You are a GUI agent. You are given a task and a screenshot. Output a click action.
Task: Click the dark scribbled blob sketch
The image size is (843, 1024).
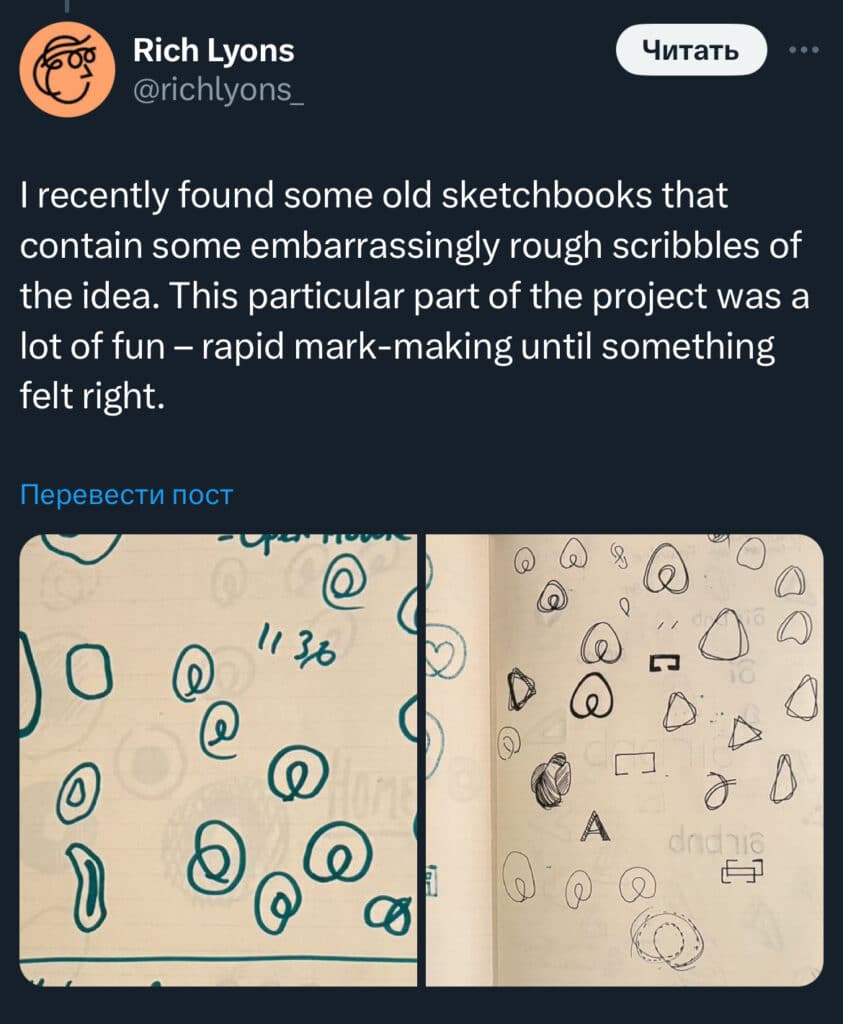coord(550,781)
